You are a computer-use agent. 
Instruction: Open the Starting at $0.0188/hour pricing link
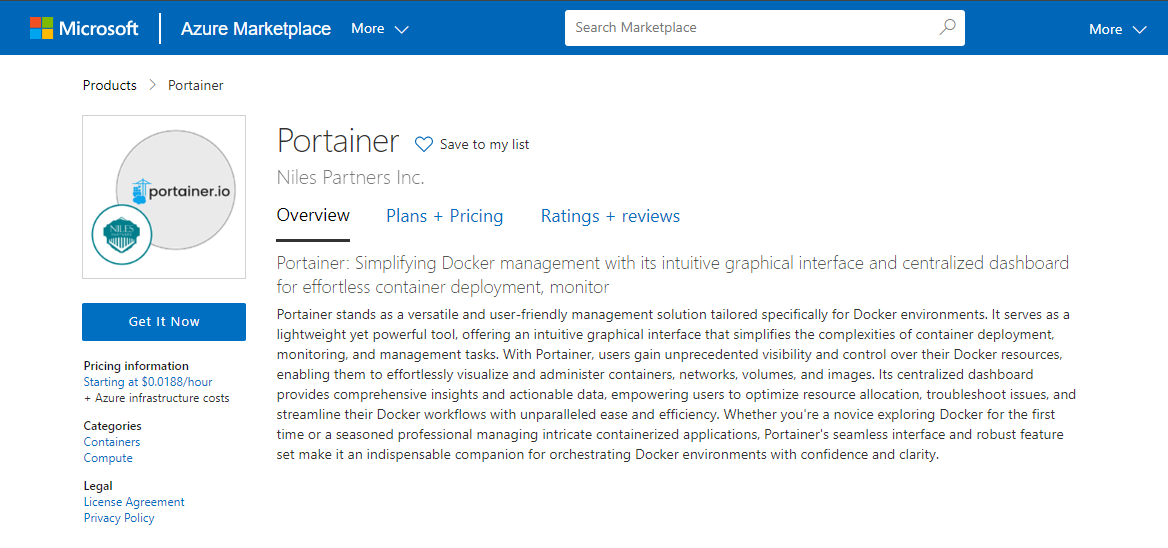148,382
